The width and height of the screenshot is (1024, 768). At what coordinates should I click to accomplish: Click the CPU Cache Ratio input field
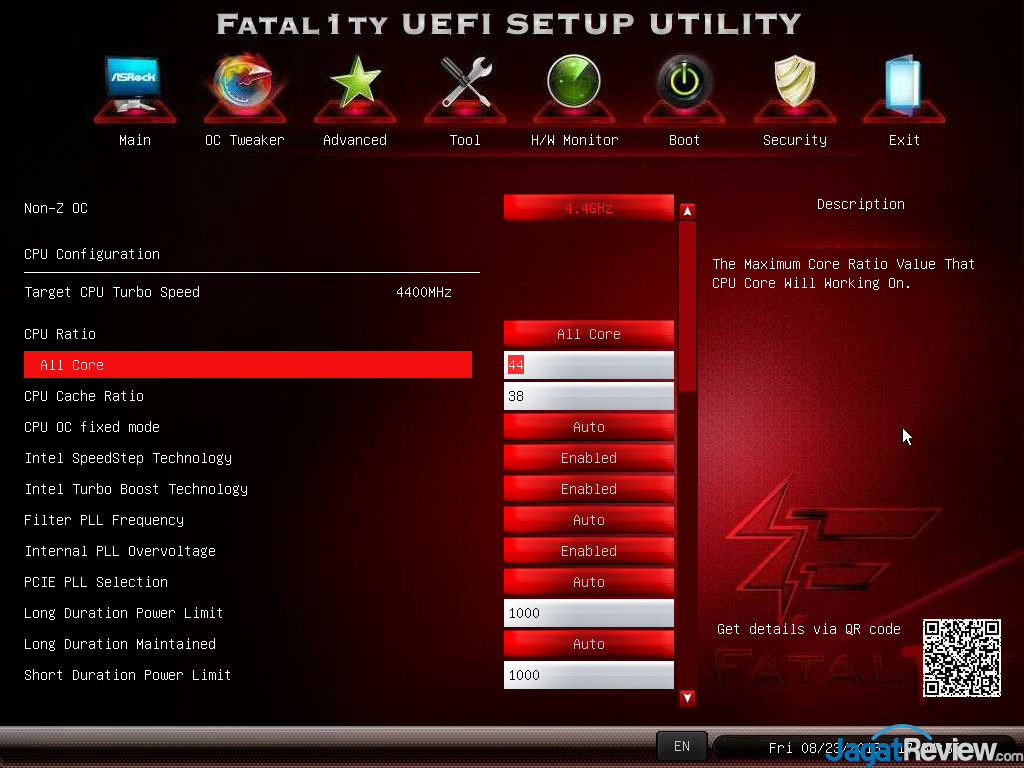[588, 396]
